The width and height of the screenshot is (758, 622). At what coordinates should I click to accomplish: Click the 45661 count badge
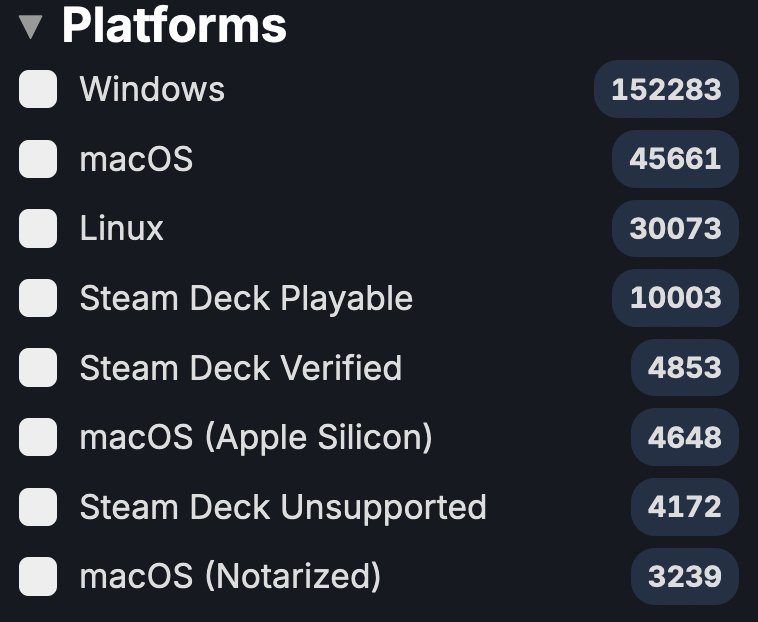(x=675, y=159)
